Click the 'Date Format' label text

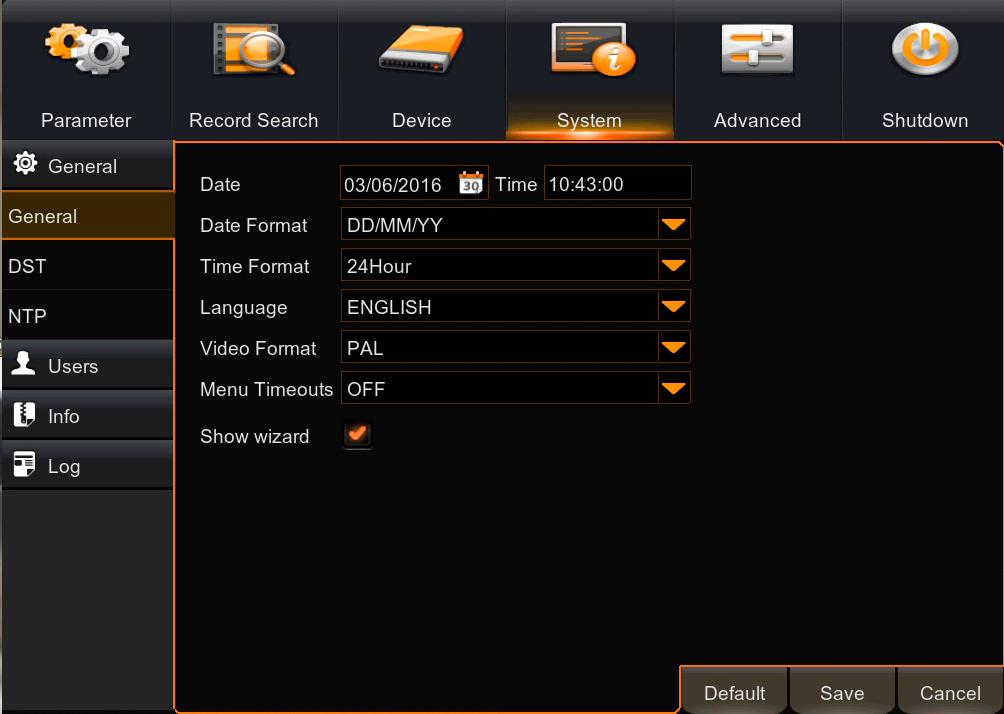254,225
